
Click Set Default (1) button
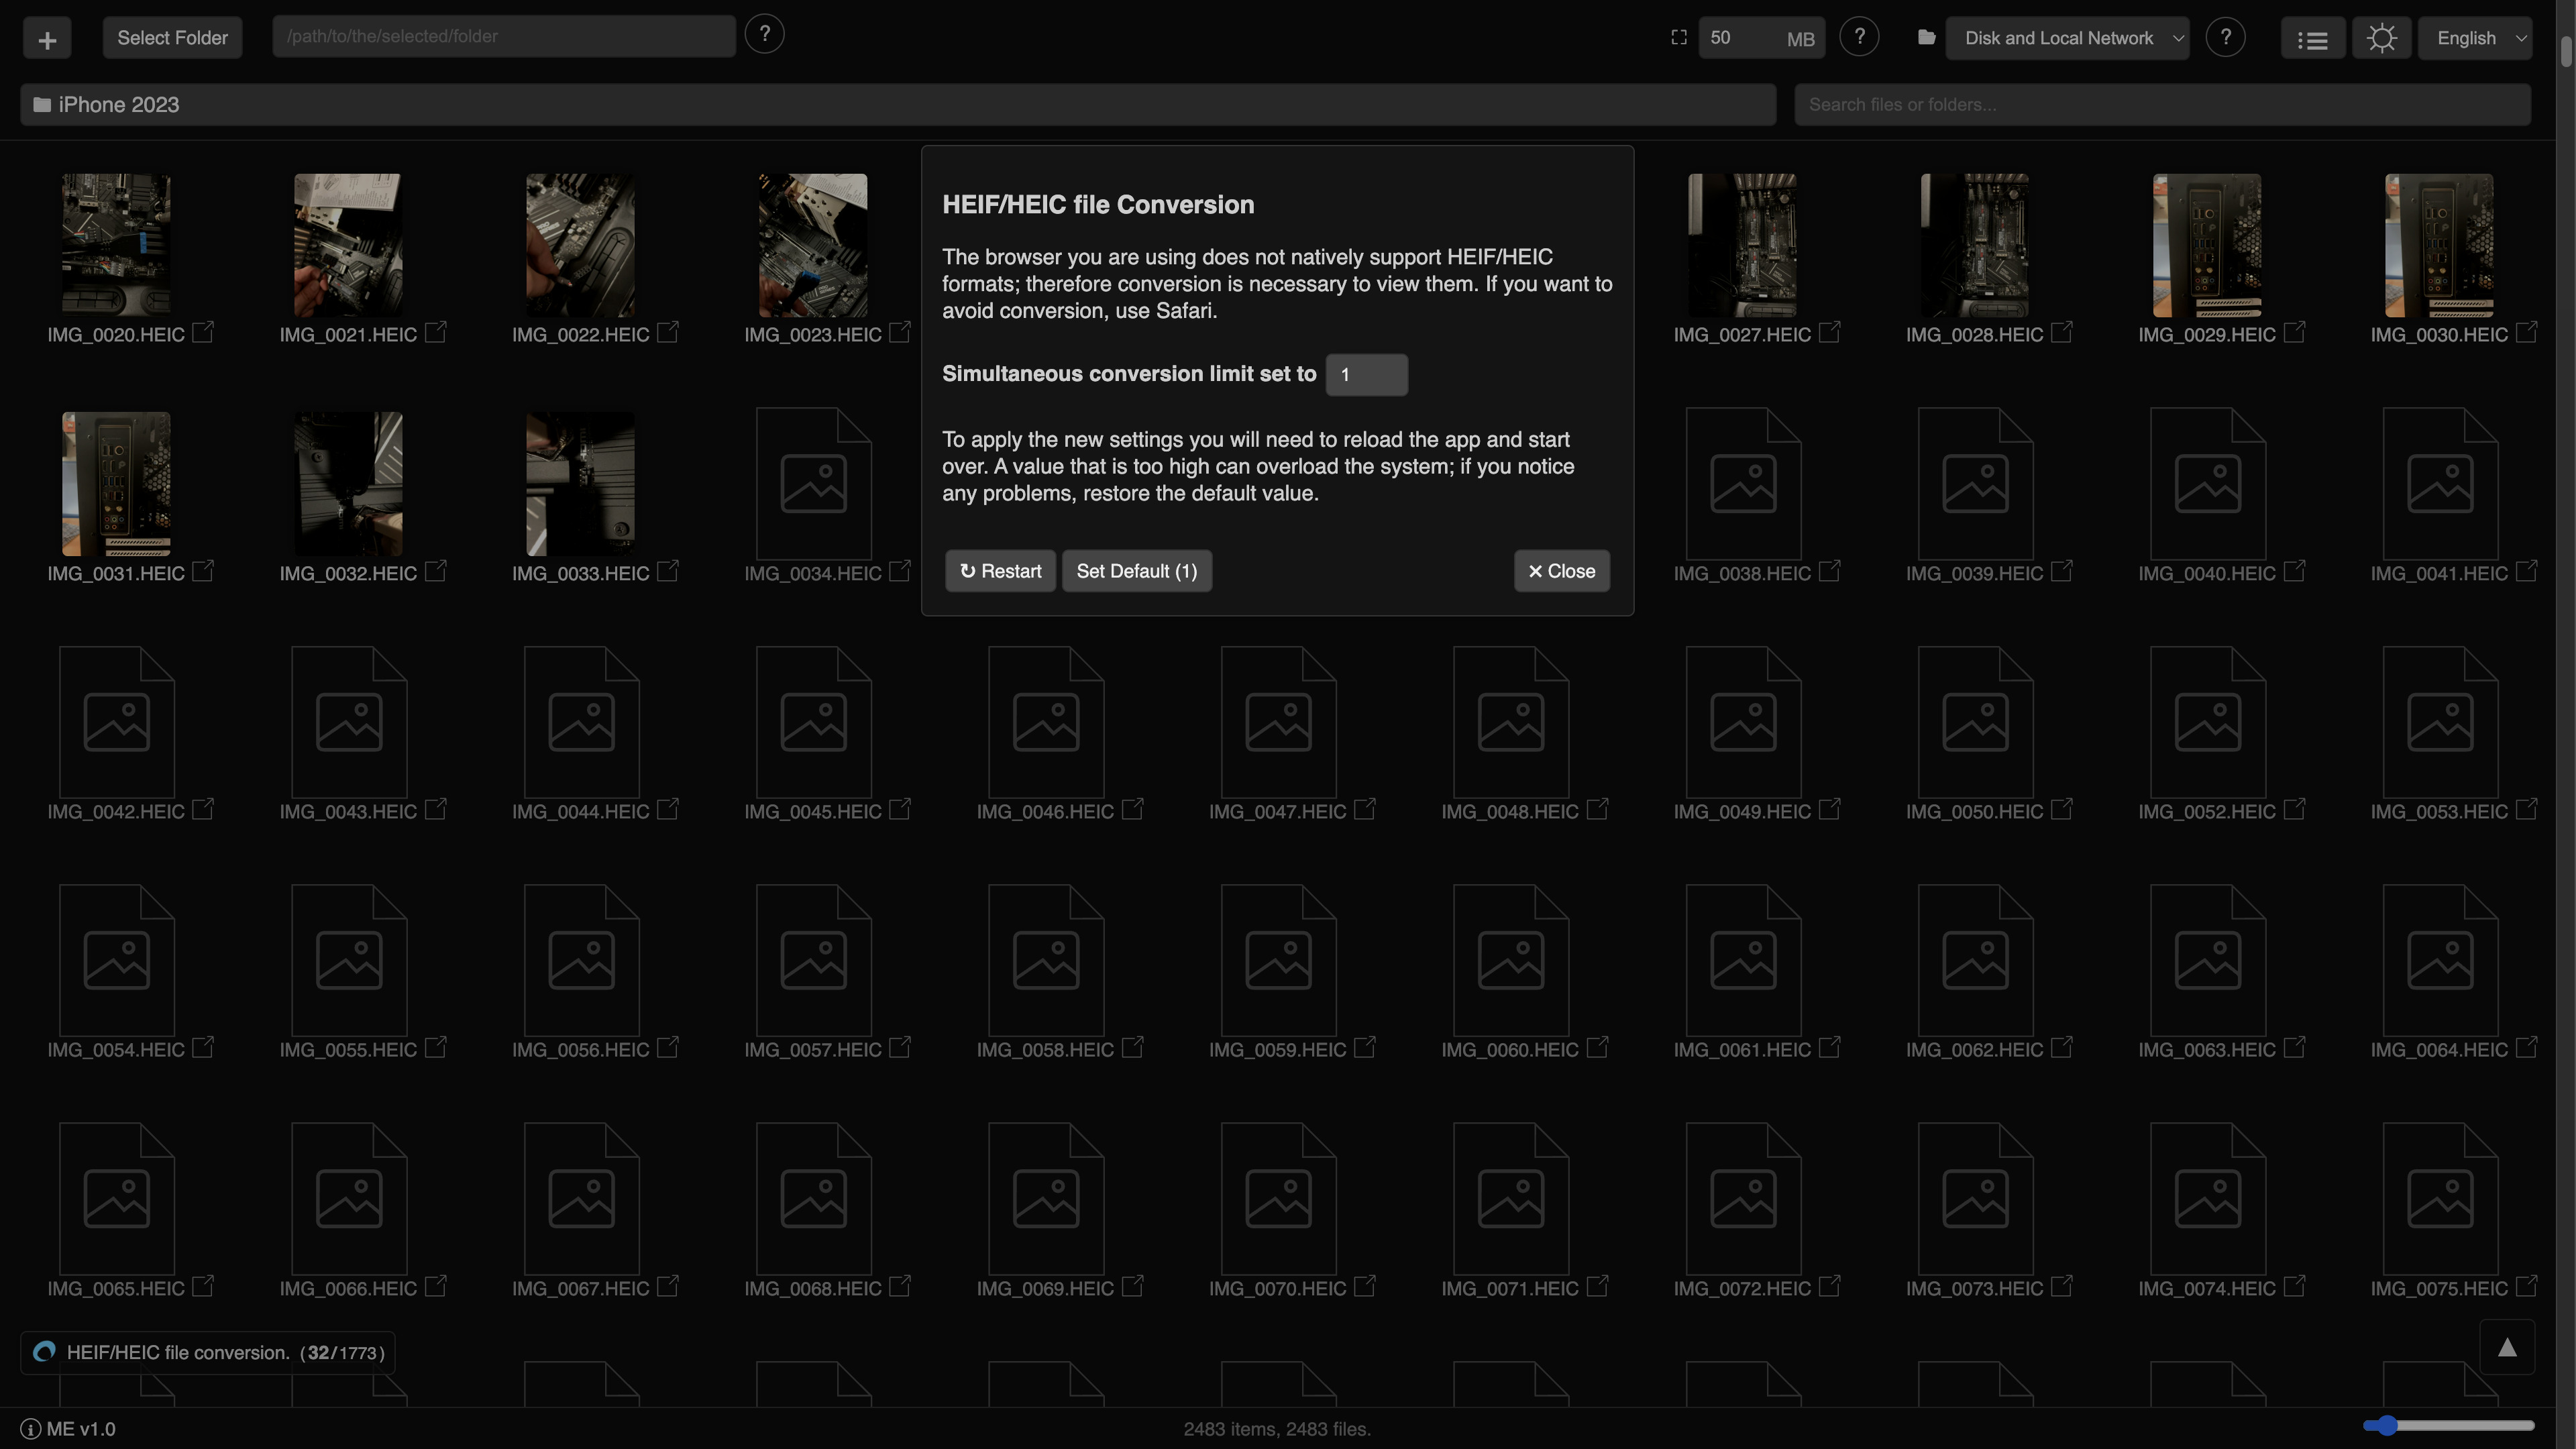[1136, 571]
